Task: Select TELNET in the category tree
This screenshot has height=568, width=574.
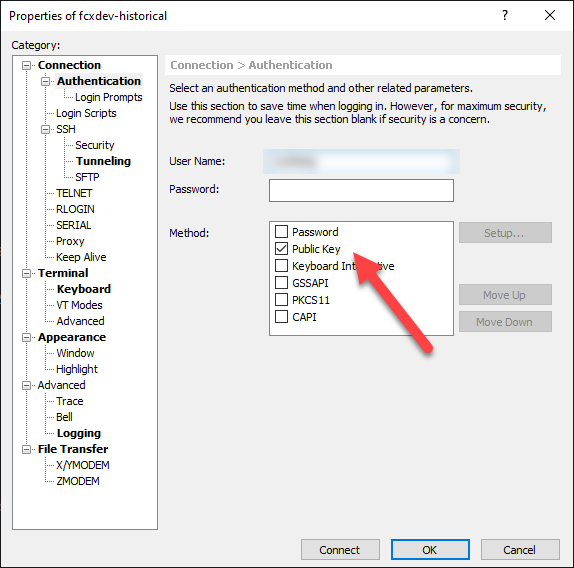Action: pos(74,193)
